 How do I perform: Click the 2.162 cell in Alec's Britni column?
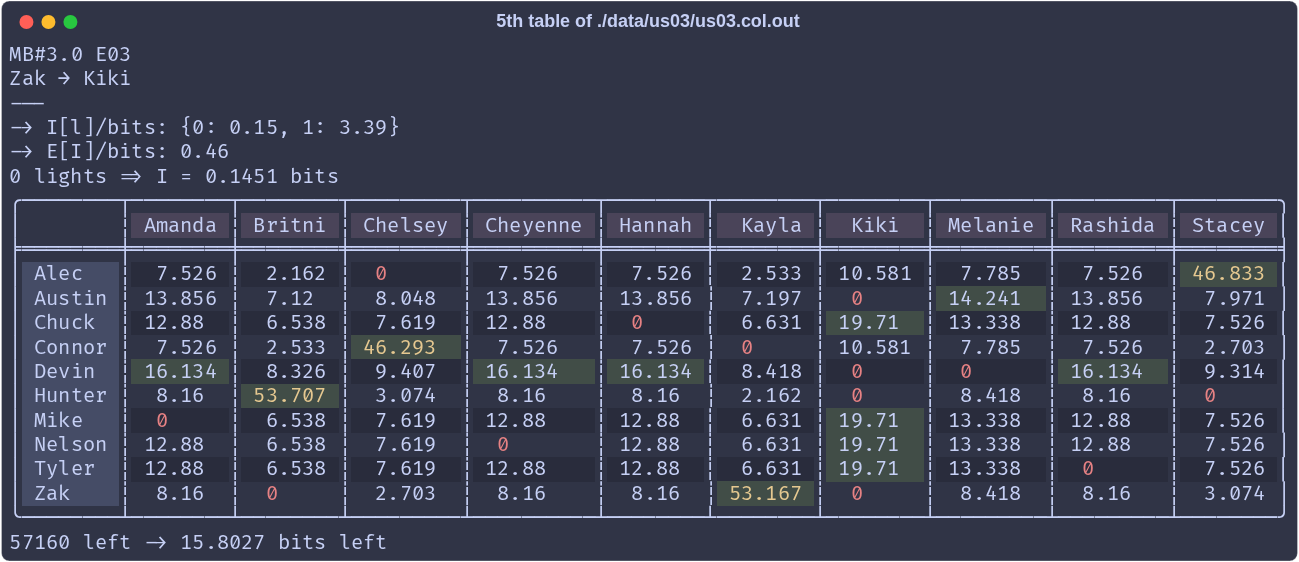click(x=290, y=274)
